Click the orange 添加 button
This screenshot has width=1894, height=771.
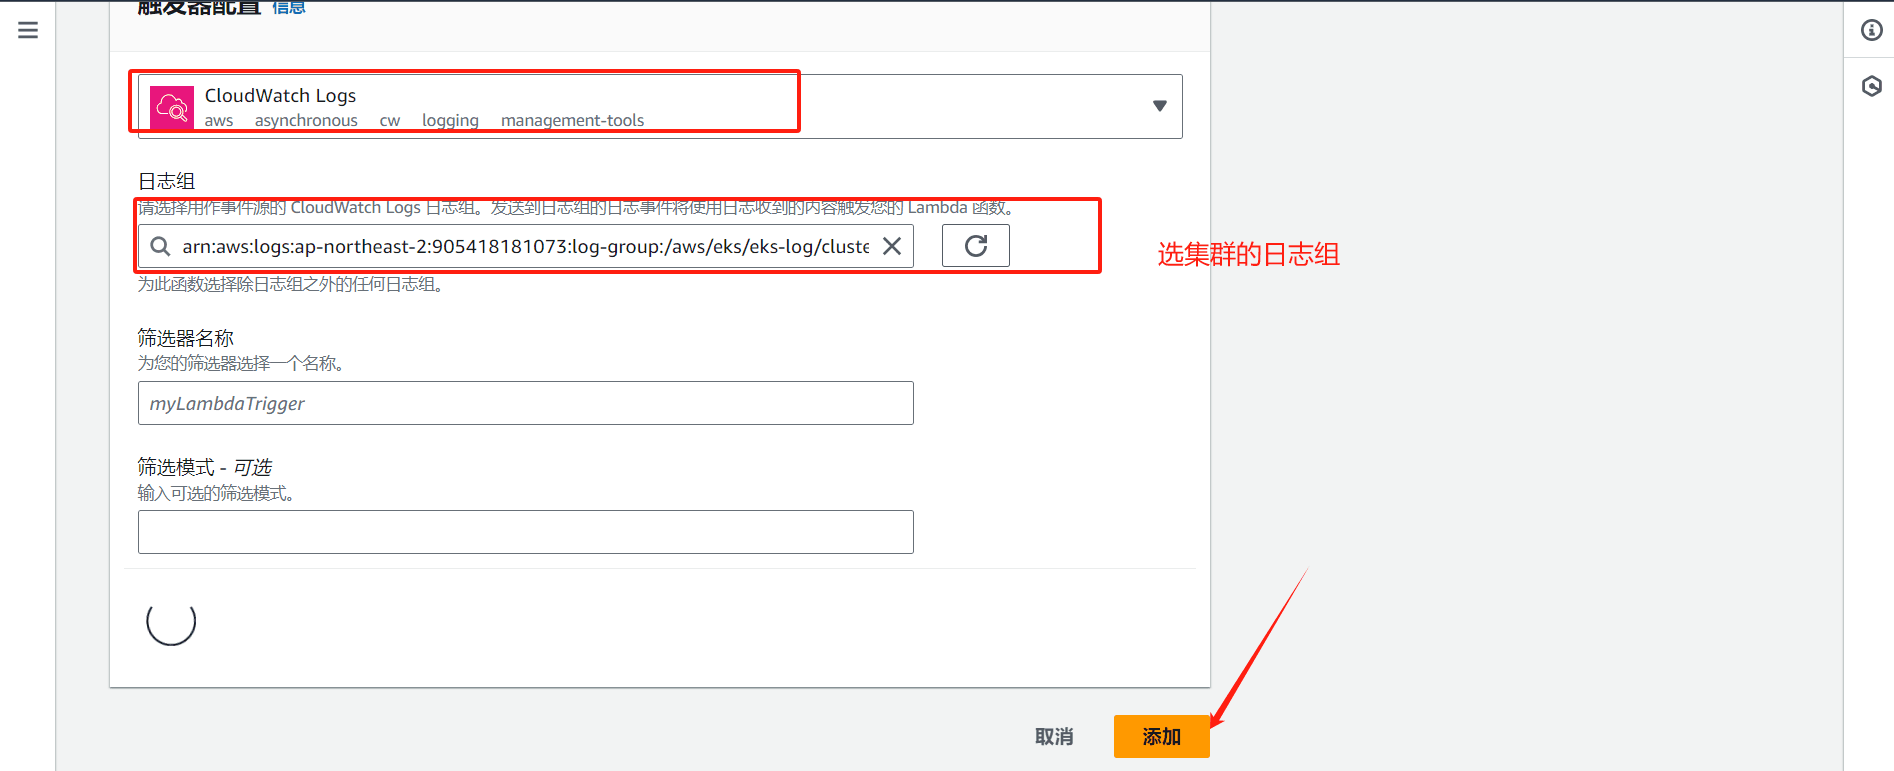click(x=1162, y=737)
